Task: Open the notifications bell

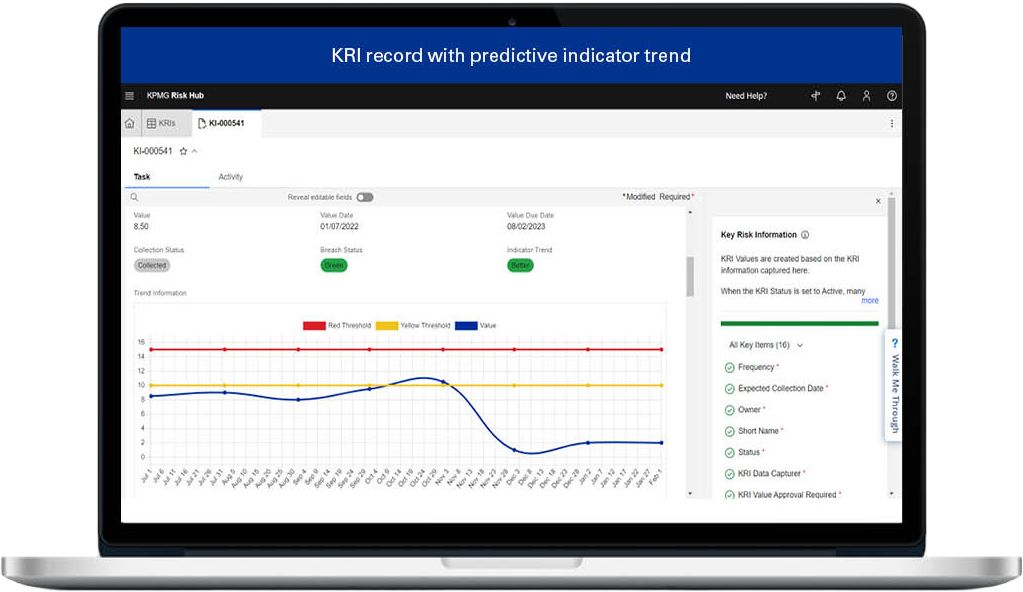Action: pos(841,96)
